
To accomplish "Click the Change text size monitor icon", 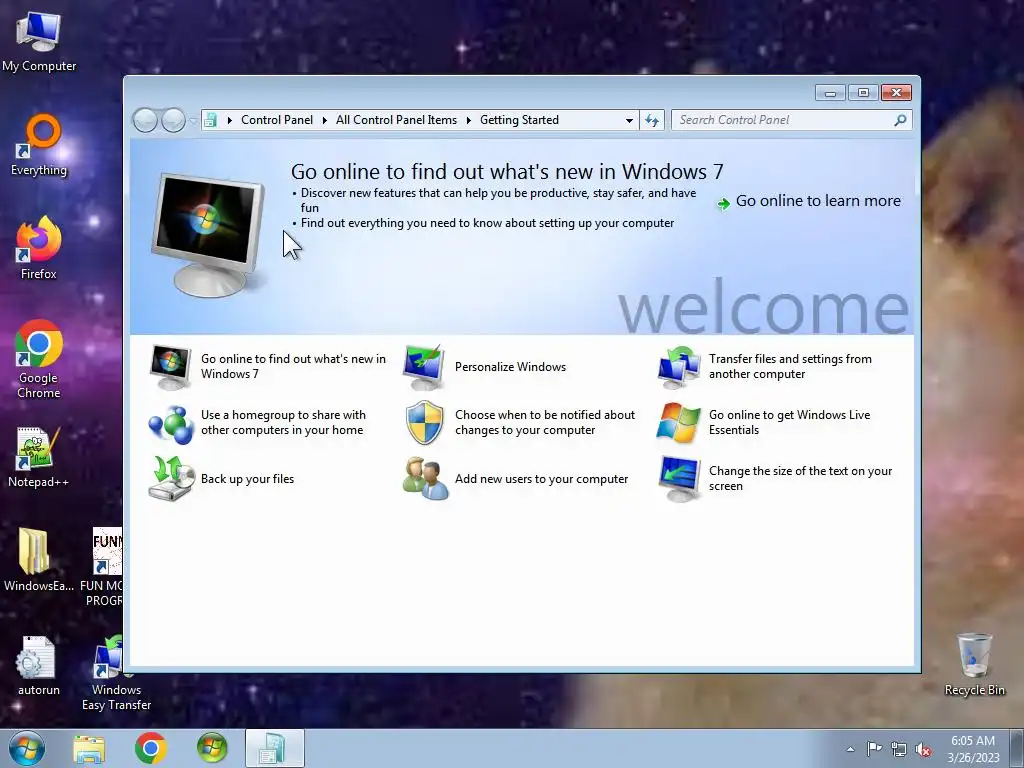I will tap(679, 479).
